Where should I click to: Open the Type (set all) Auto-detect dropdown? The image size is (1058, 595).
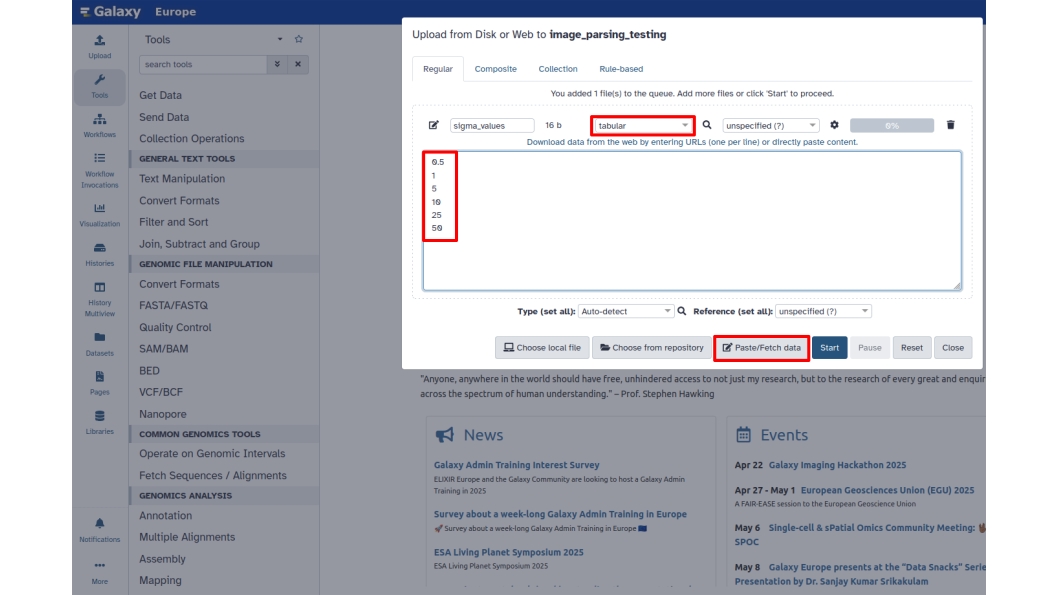pyautogui.click(x=625, y=311)
